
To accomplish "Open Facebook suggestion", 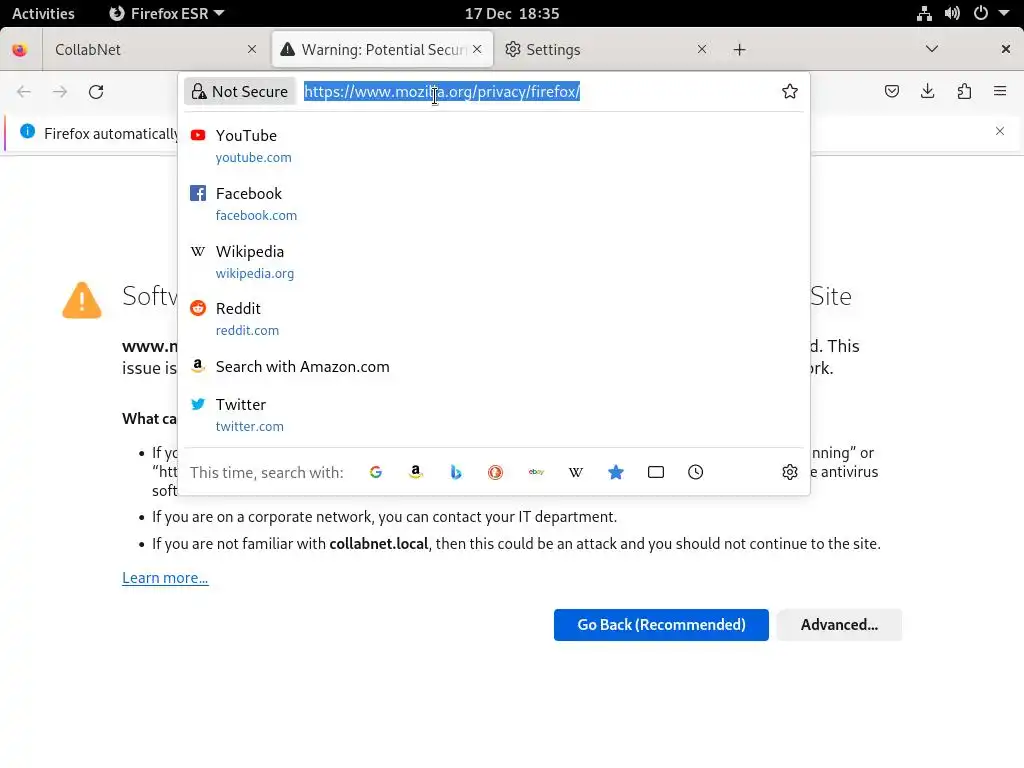I will [494, 204].
